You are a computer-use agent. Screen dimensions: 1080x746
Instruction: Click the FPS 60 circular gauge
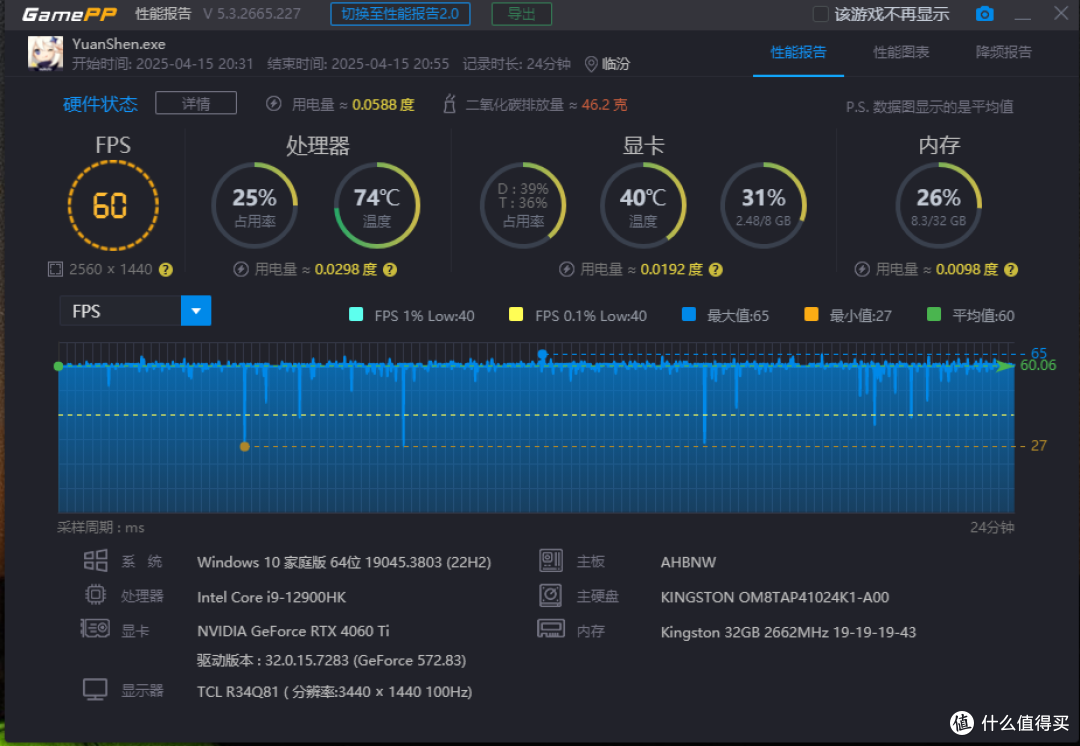click(x=113, y=205)
